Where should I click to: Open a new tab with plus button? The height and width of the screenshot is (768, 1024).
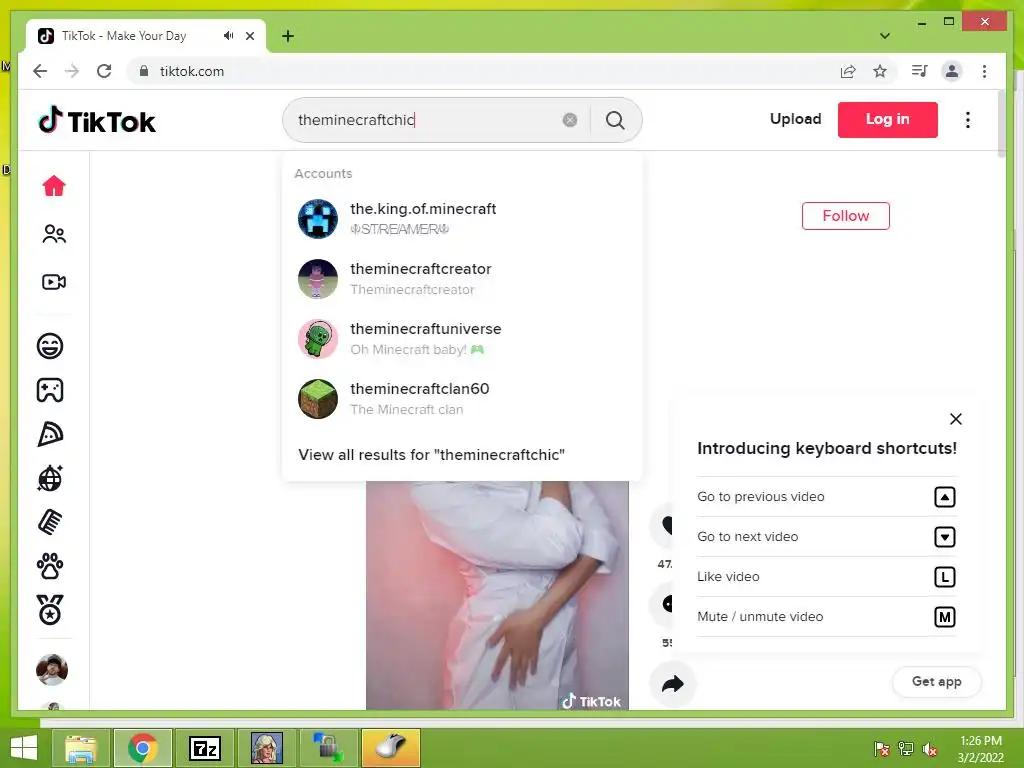288,36
